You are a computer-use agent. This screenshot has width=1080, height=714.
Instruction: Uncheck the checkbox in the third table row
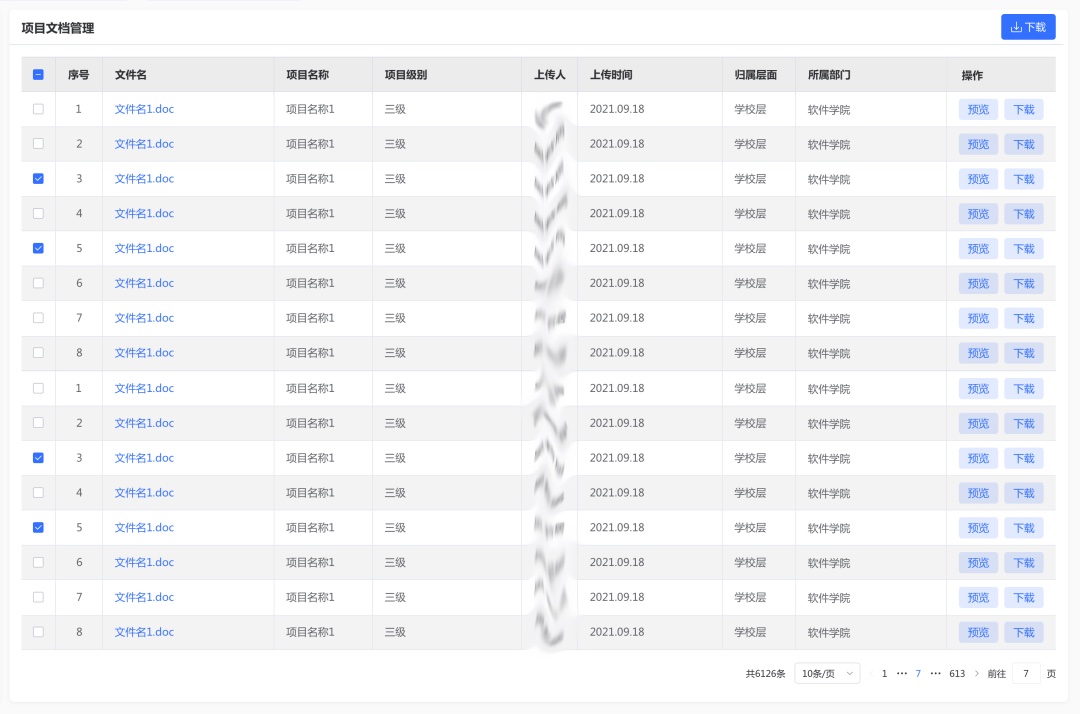click(38, 179)
